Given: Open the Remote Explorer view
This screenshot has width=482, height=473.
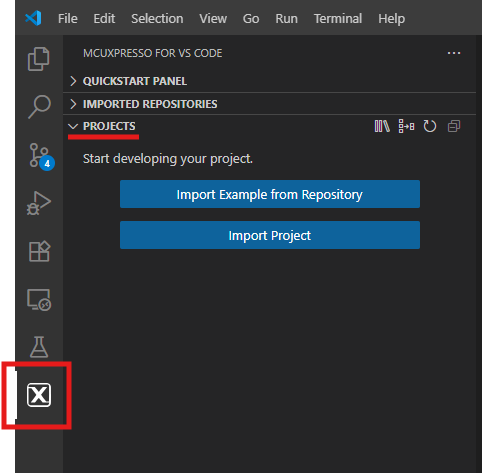Looking at the screenshot, I should click(39, 300).
